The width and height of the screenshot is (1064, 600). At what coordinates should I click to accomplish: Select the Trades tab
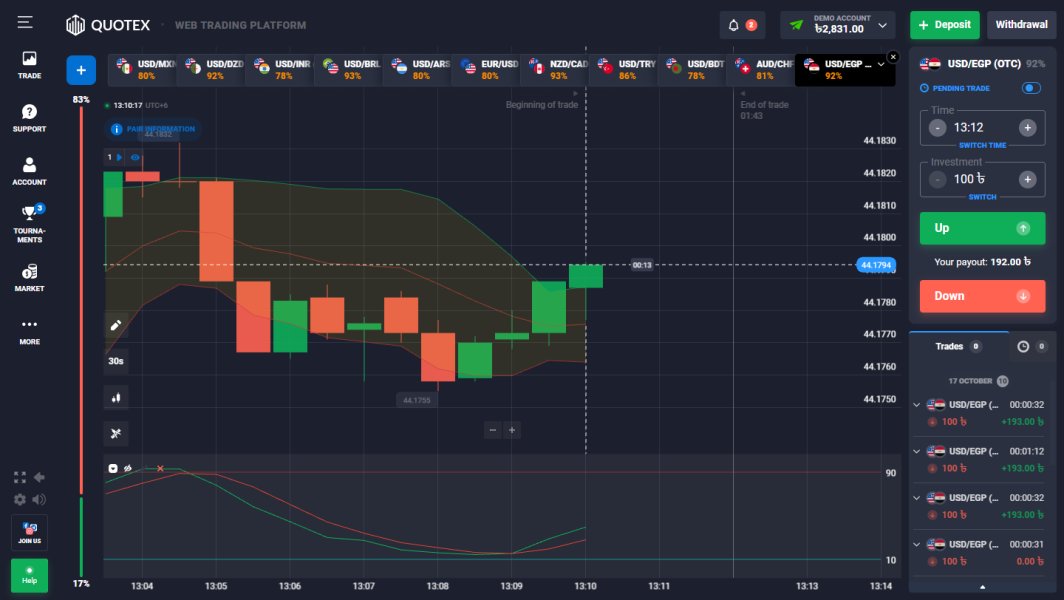959,347
